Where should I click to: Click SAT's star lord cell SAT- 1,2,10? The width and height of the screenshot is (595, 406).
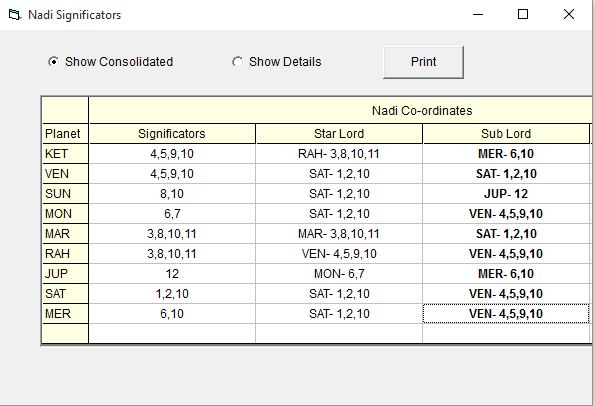tap(339, 294)
